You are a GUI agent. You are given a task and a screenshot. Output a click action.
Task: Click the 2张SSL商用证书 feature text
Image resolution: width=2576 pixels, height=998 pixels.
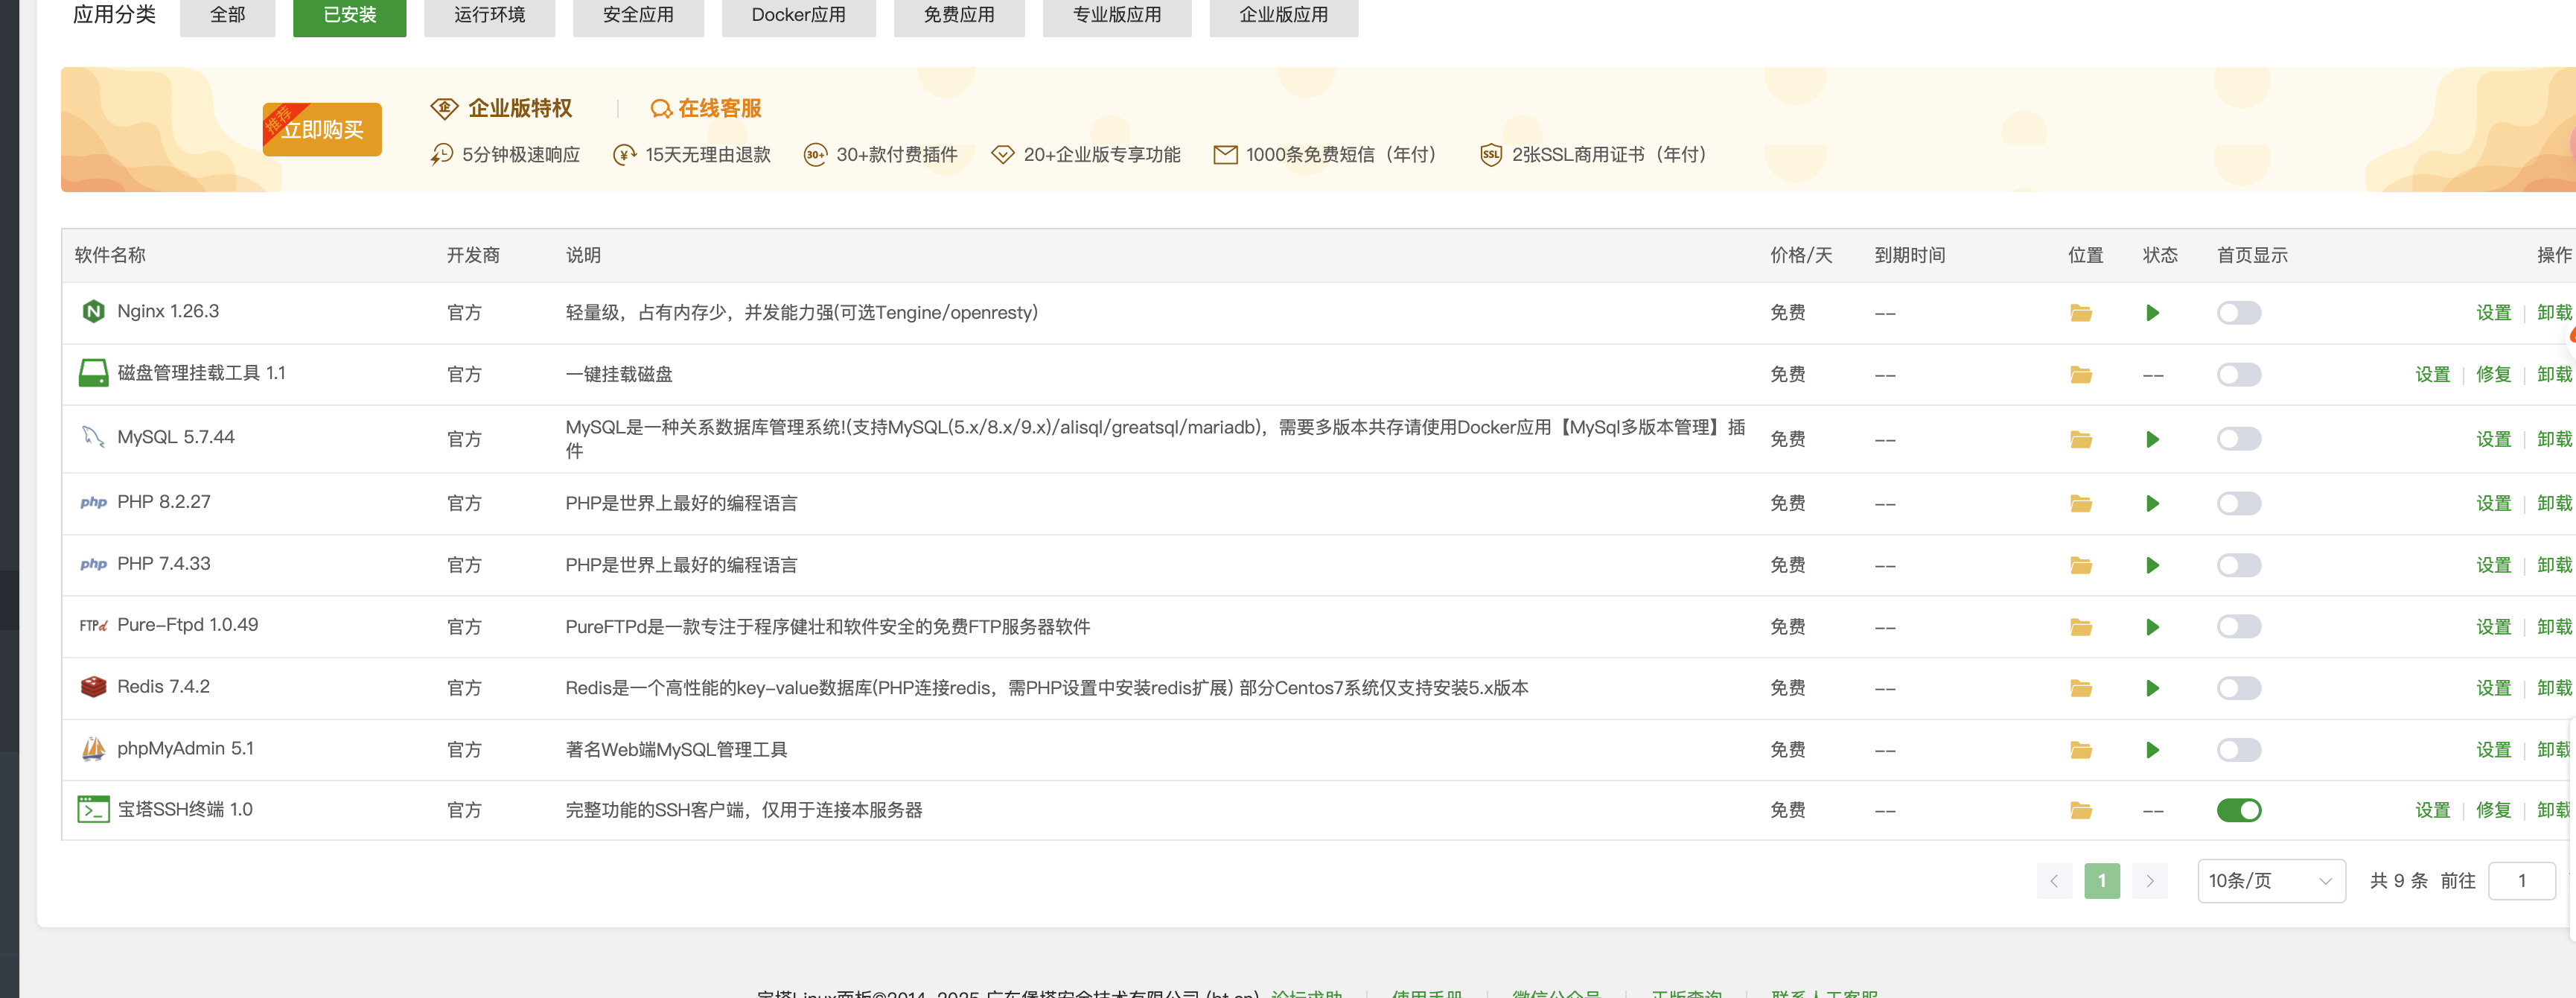click(x=1608, y=155)
